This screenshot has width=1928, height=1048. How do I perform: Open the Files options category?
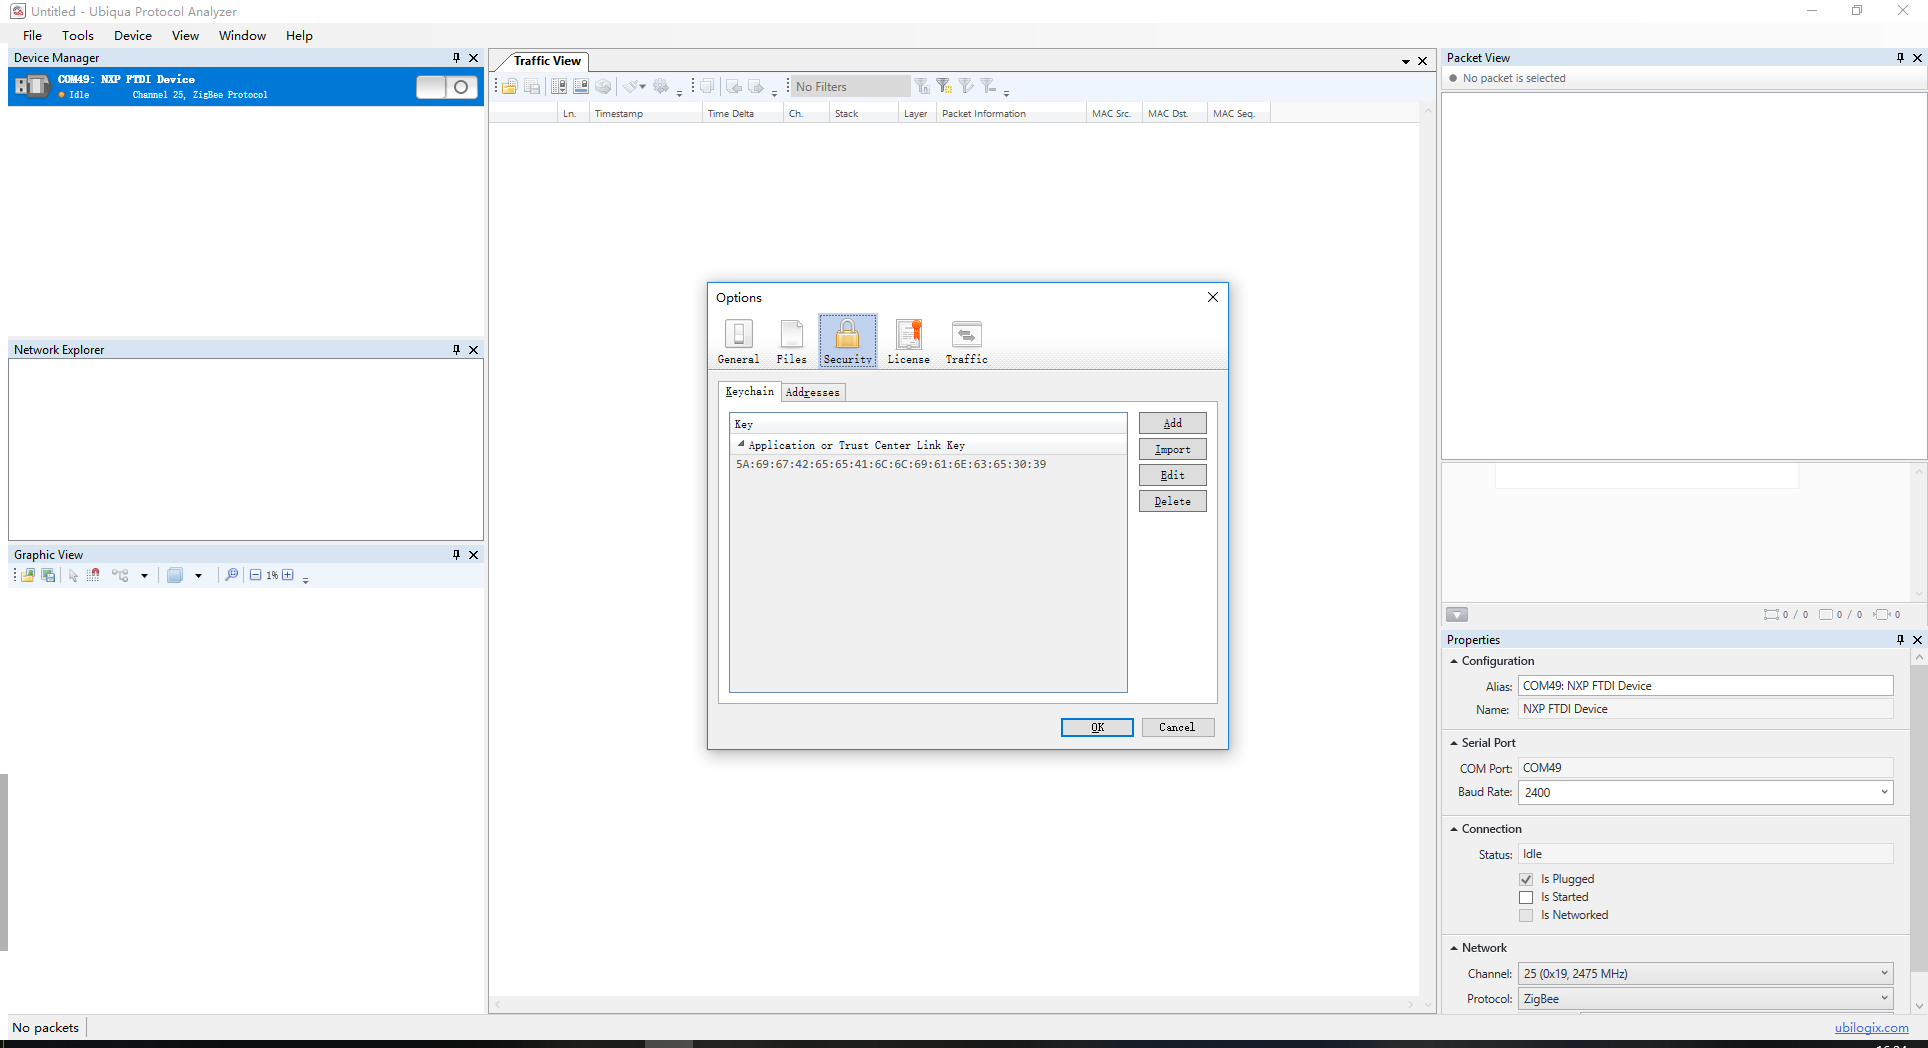point(791,341)
